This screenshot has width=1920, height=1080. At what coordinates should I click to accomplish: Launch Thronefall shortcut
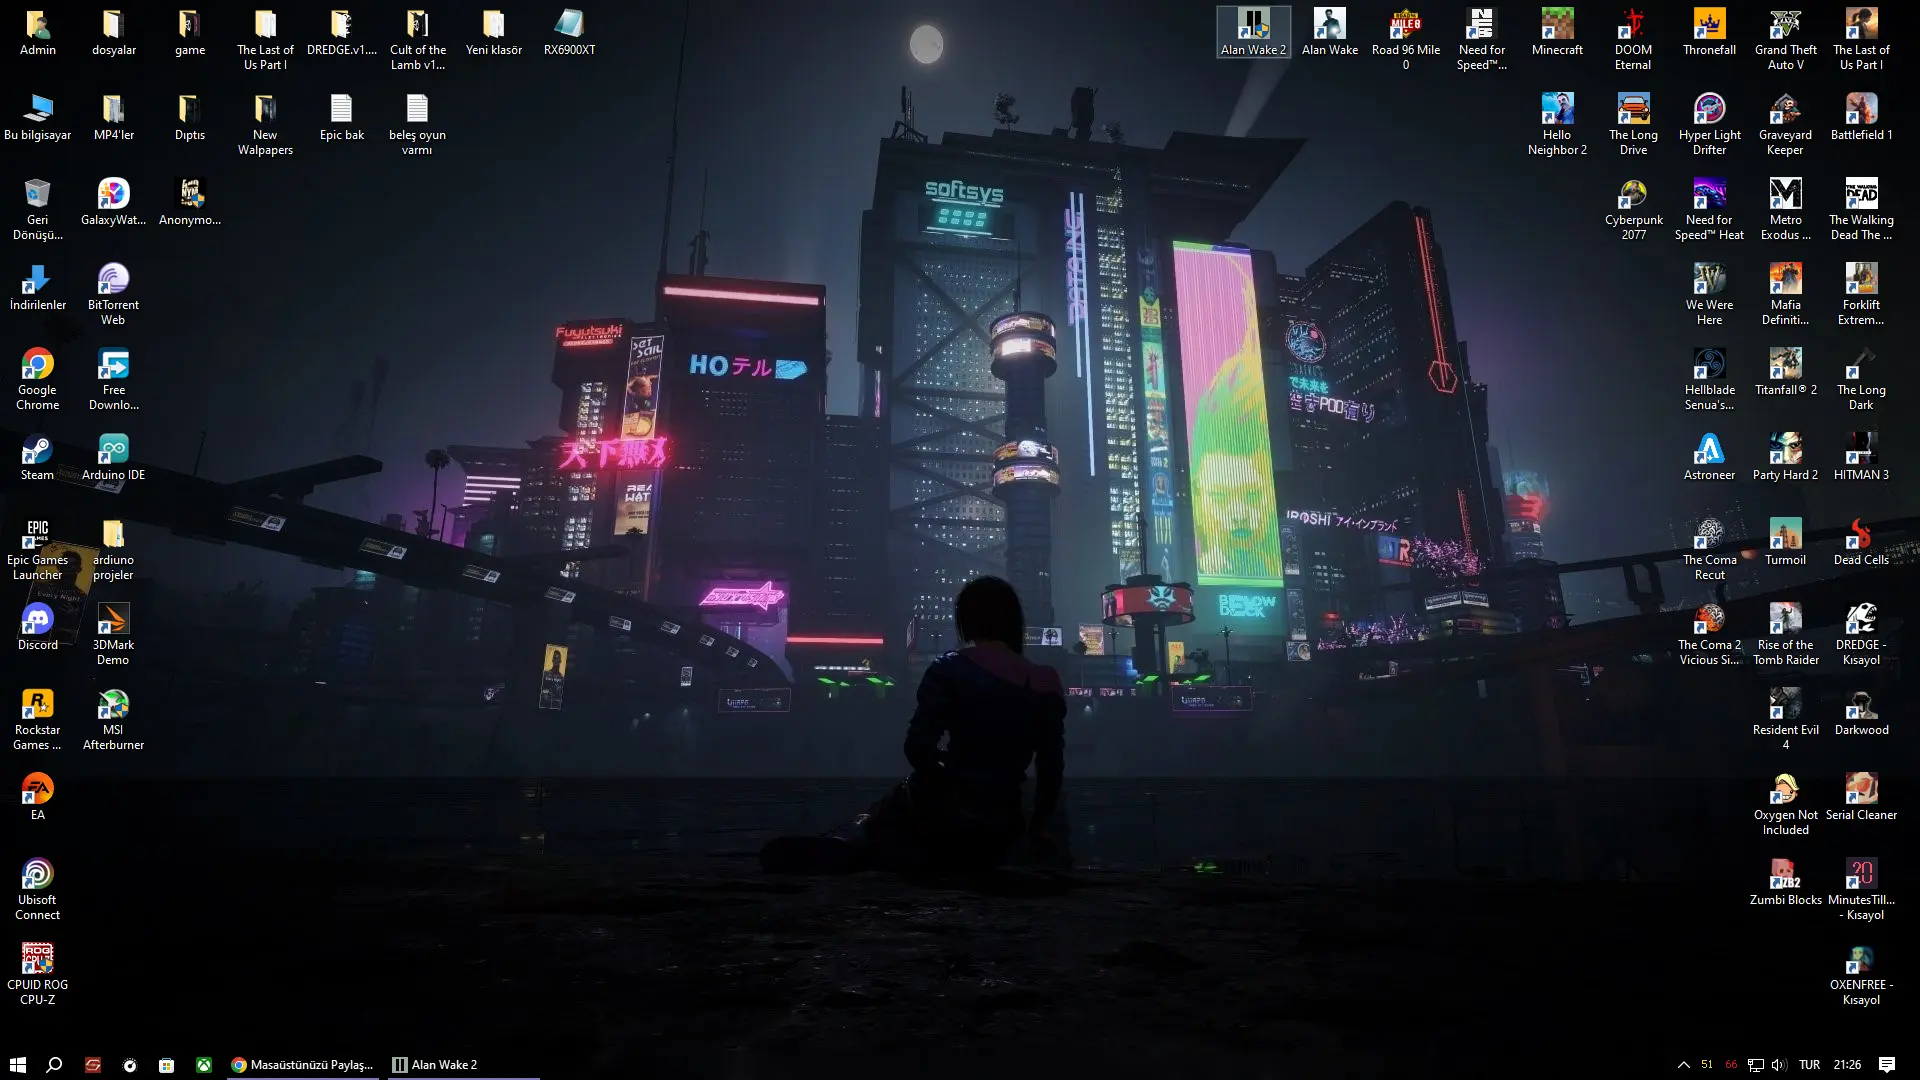point(1709,32)
